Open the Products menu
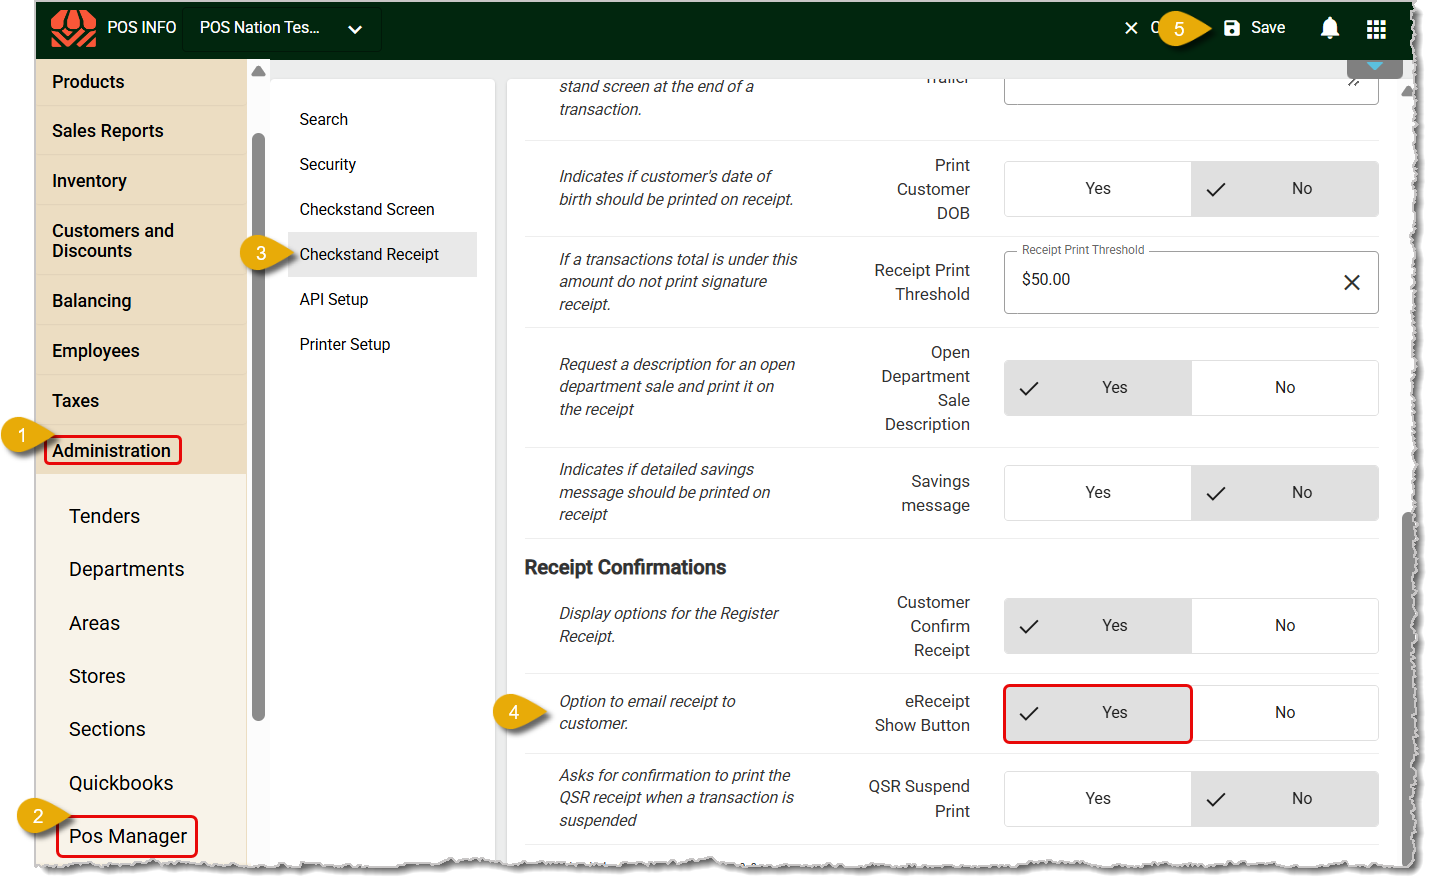This screenshot has width=1434, height=883. click(141, 82)
